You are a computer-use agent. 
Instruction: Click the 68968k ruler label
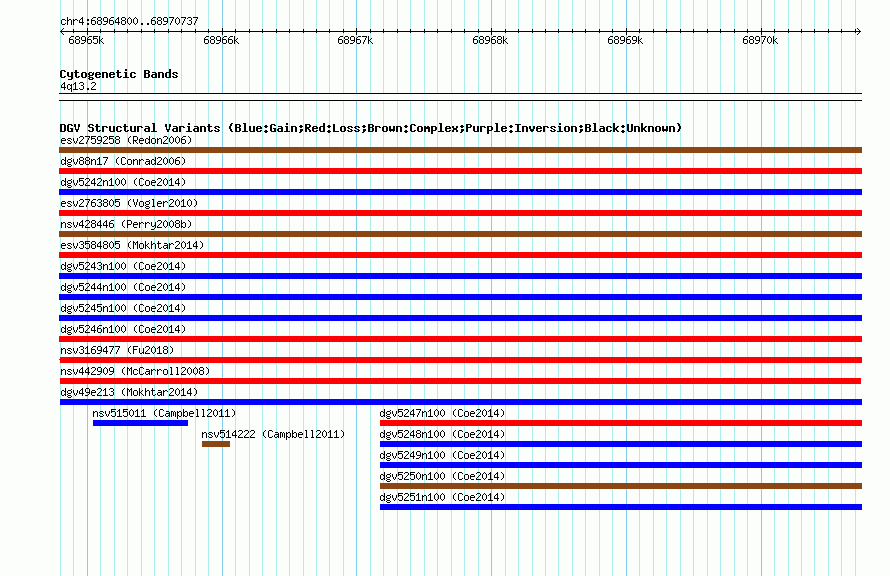[490, 40]
